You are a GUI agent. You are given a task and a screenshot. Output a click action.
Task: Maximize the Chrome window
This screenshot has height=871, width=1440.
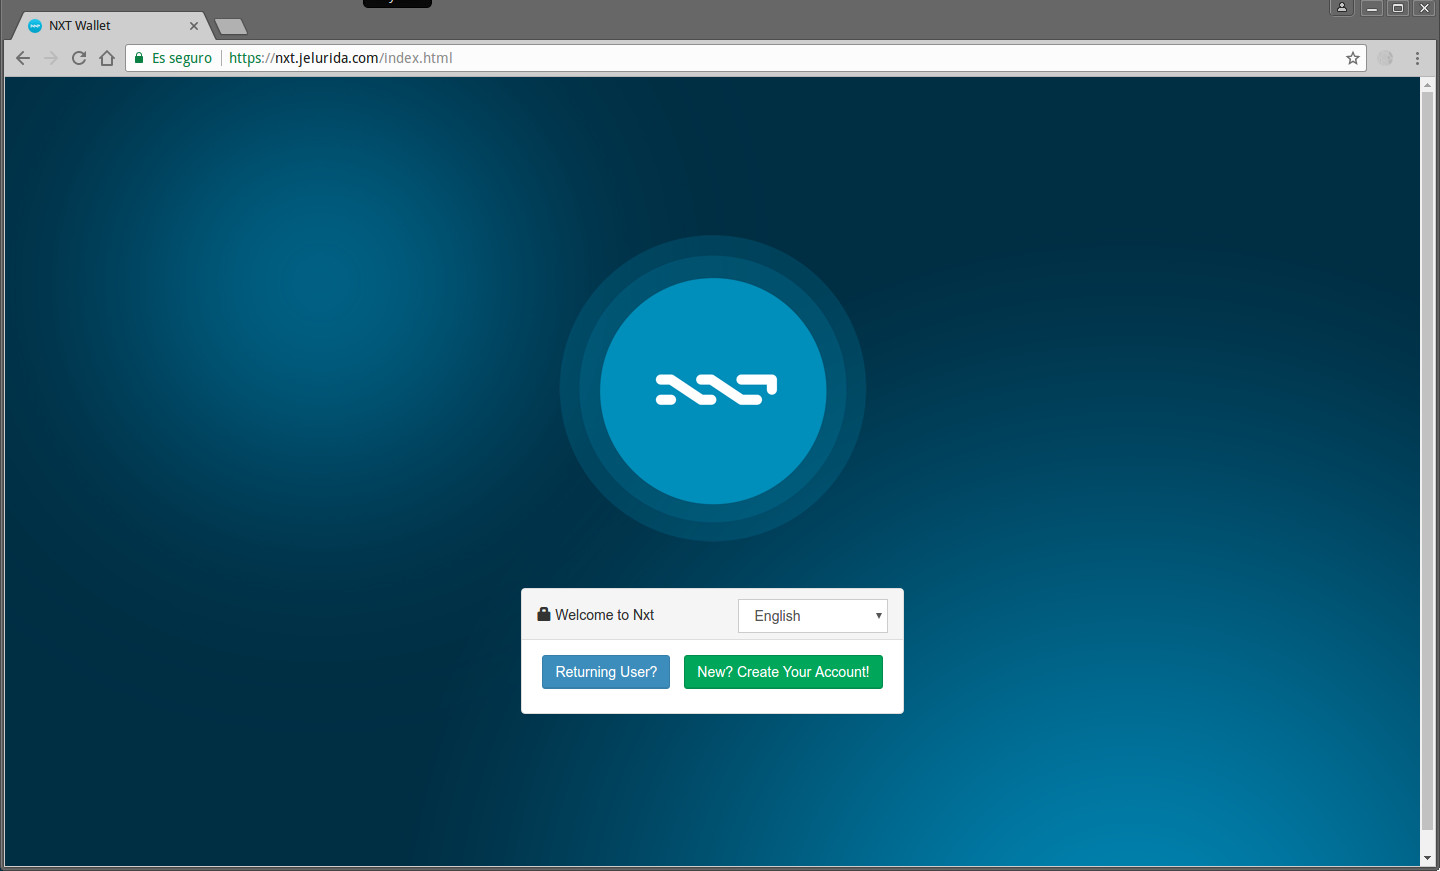[x=1398, y=8]
